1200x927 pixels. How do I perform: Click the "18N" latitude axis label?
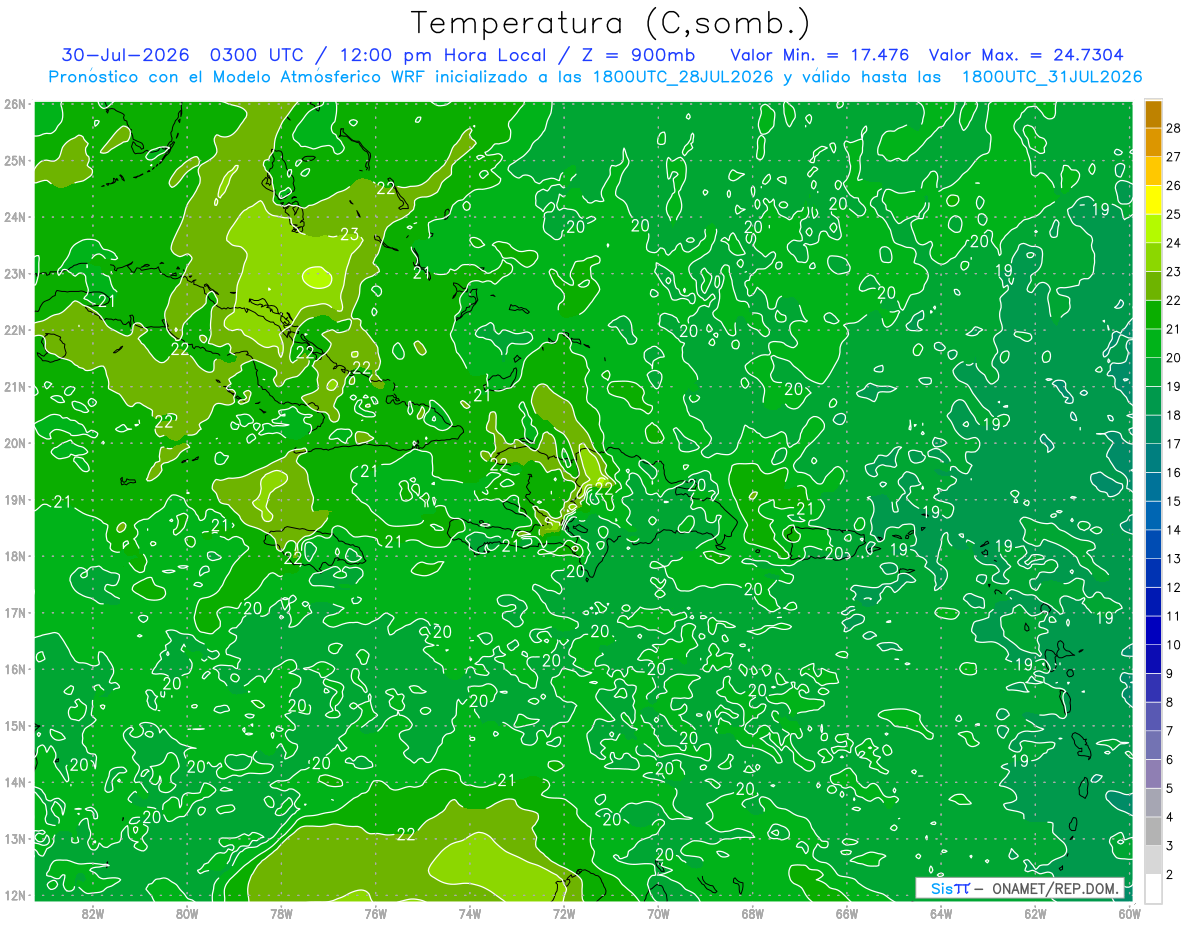[14, 556]
